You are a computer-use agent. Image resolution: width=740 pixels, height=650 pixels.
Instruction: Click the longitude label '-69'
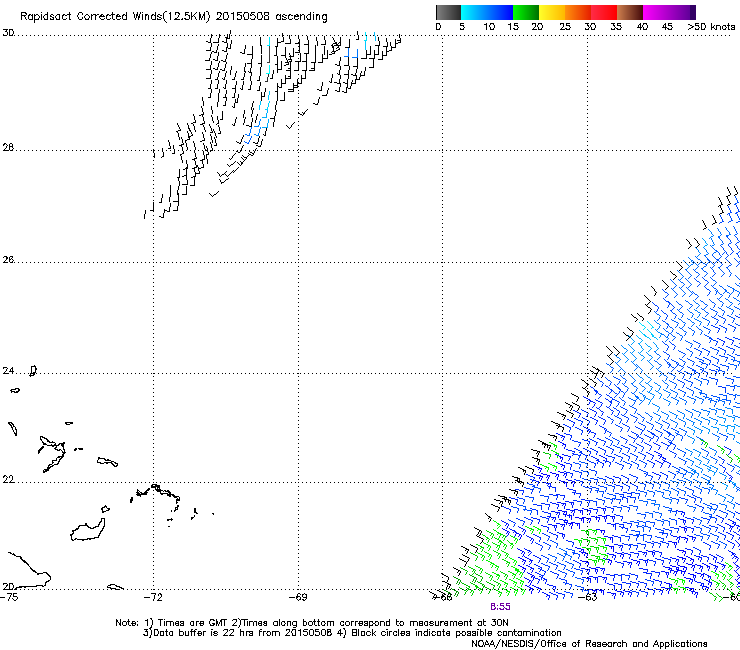(298, 597)
